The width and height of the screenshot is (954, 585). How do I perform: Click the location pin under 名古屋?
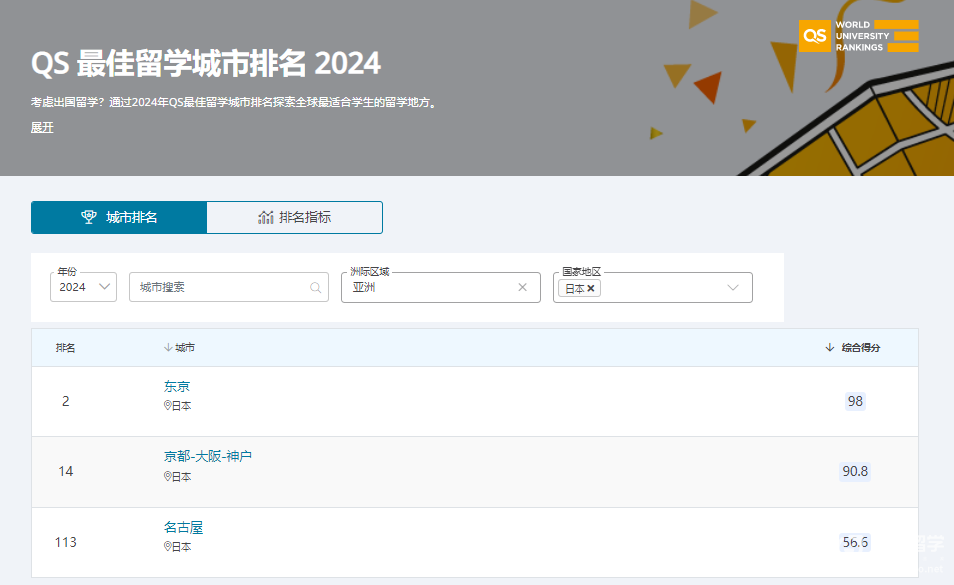tap(167, 547)
